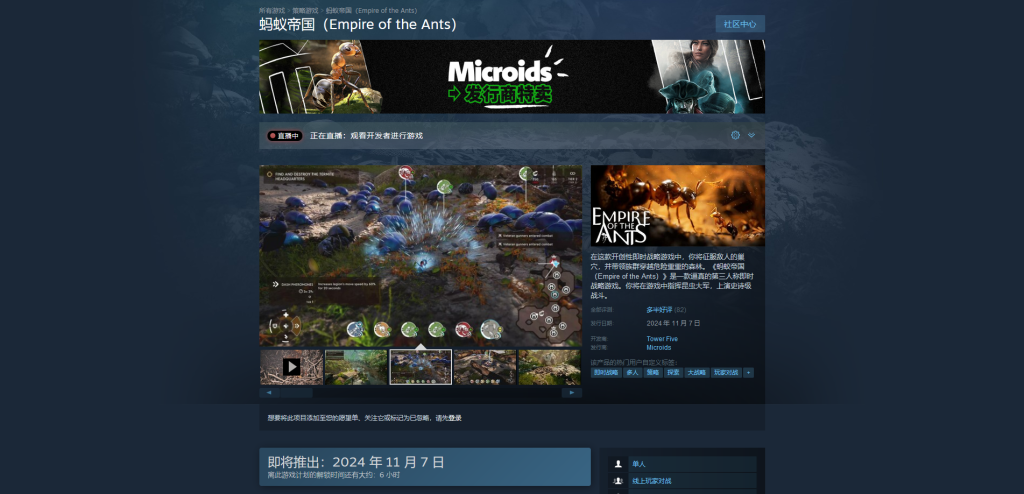Image resolution: width=1024 pixels, height=494 pixels.
Task: Open the large beetle battle screenshot
Action: click(x=421, y=255)
